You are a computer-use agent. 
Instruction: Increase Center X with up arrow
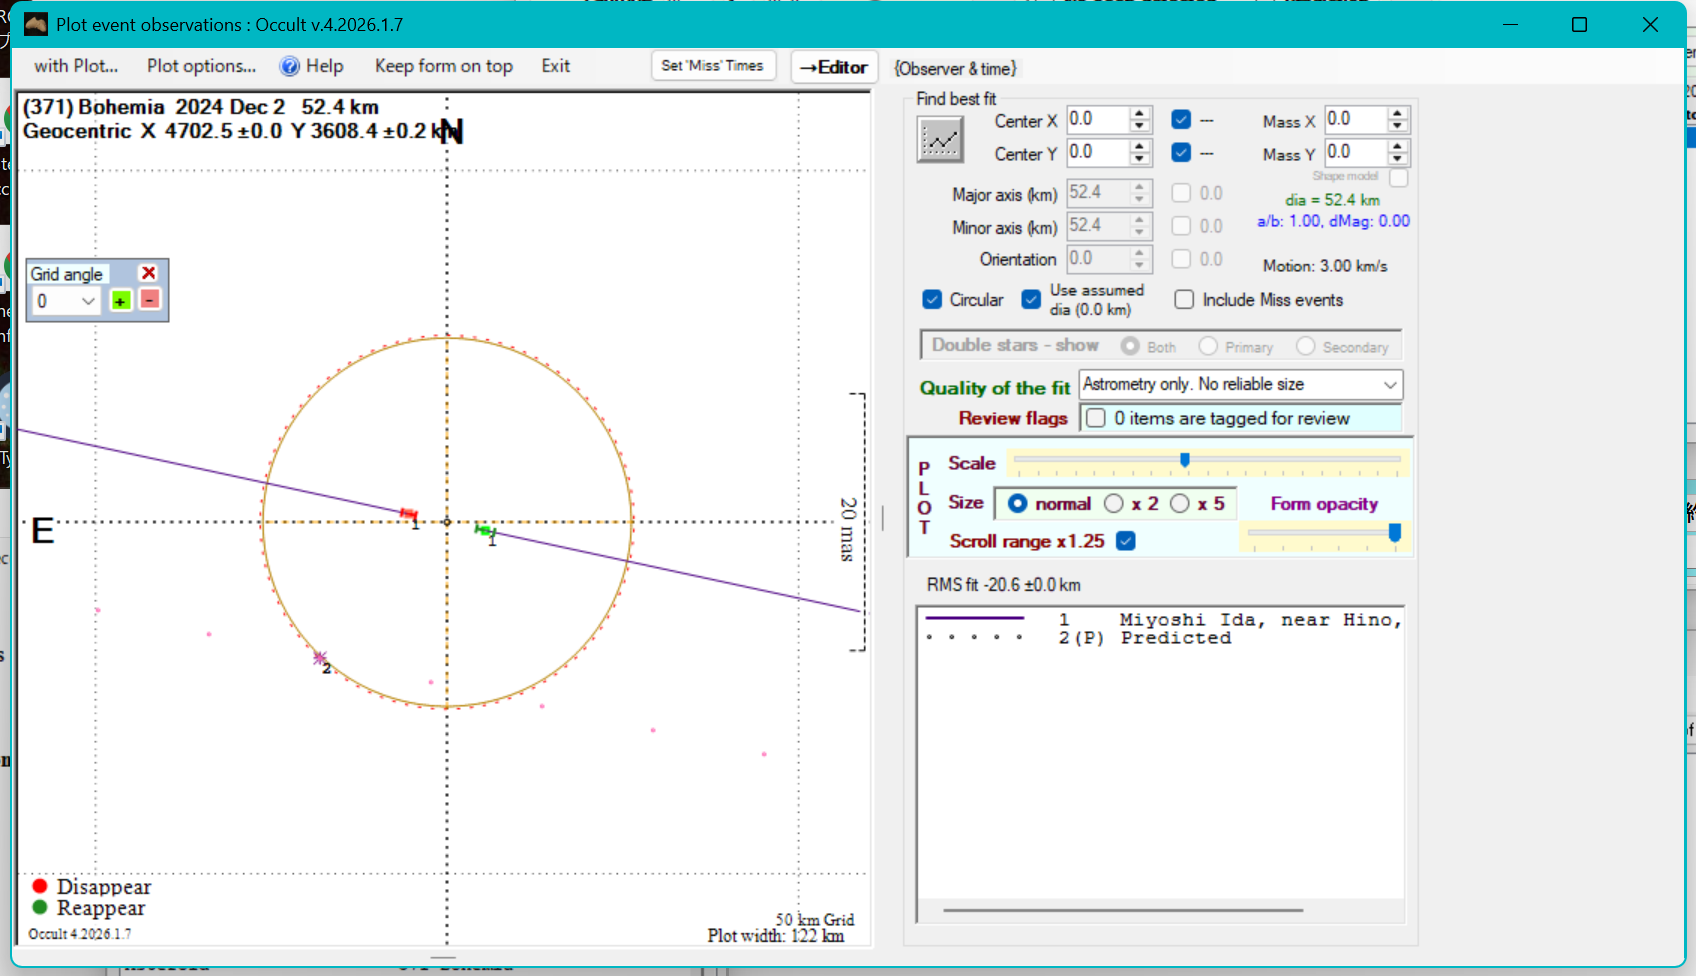click(x=1140, y=113)
